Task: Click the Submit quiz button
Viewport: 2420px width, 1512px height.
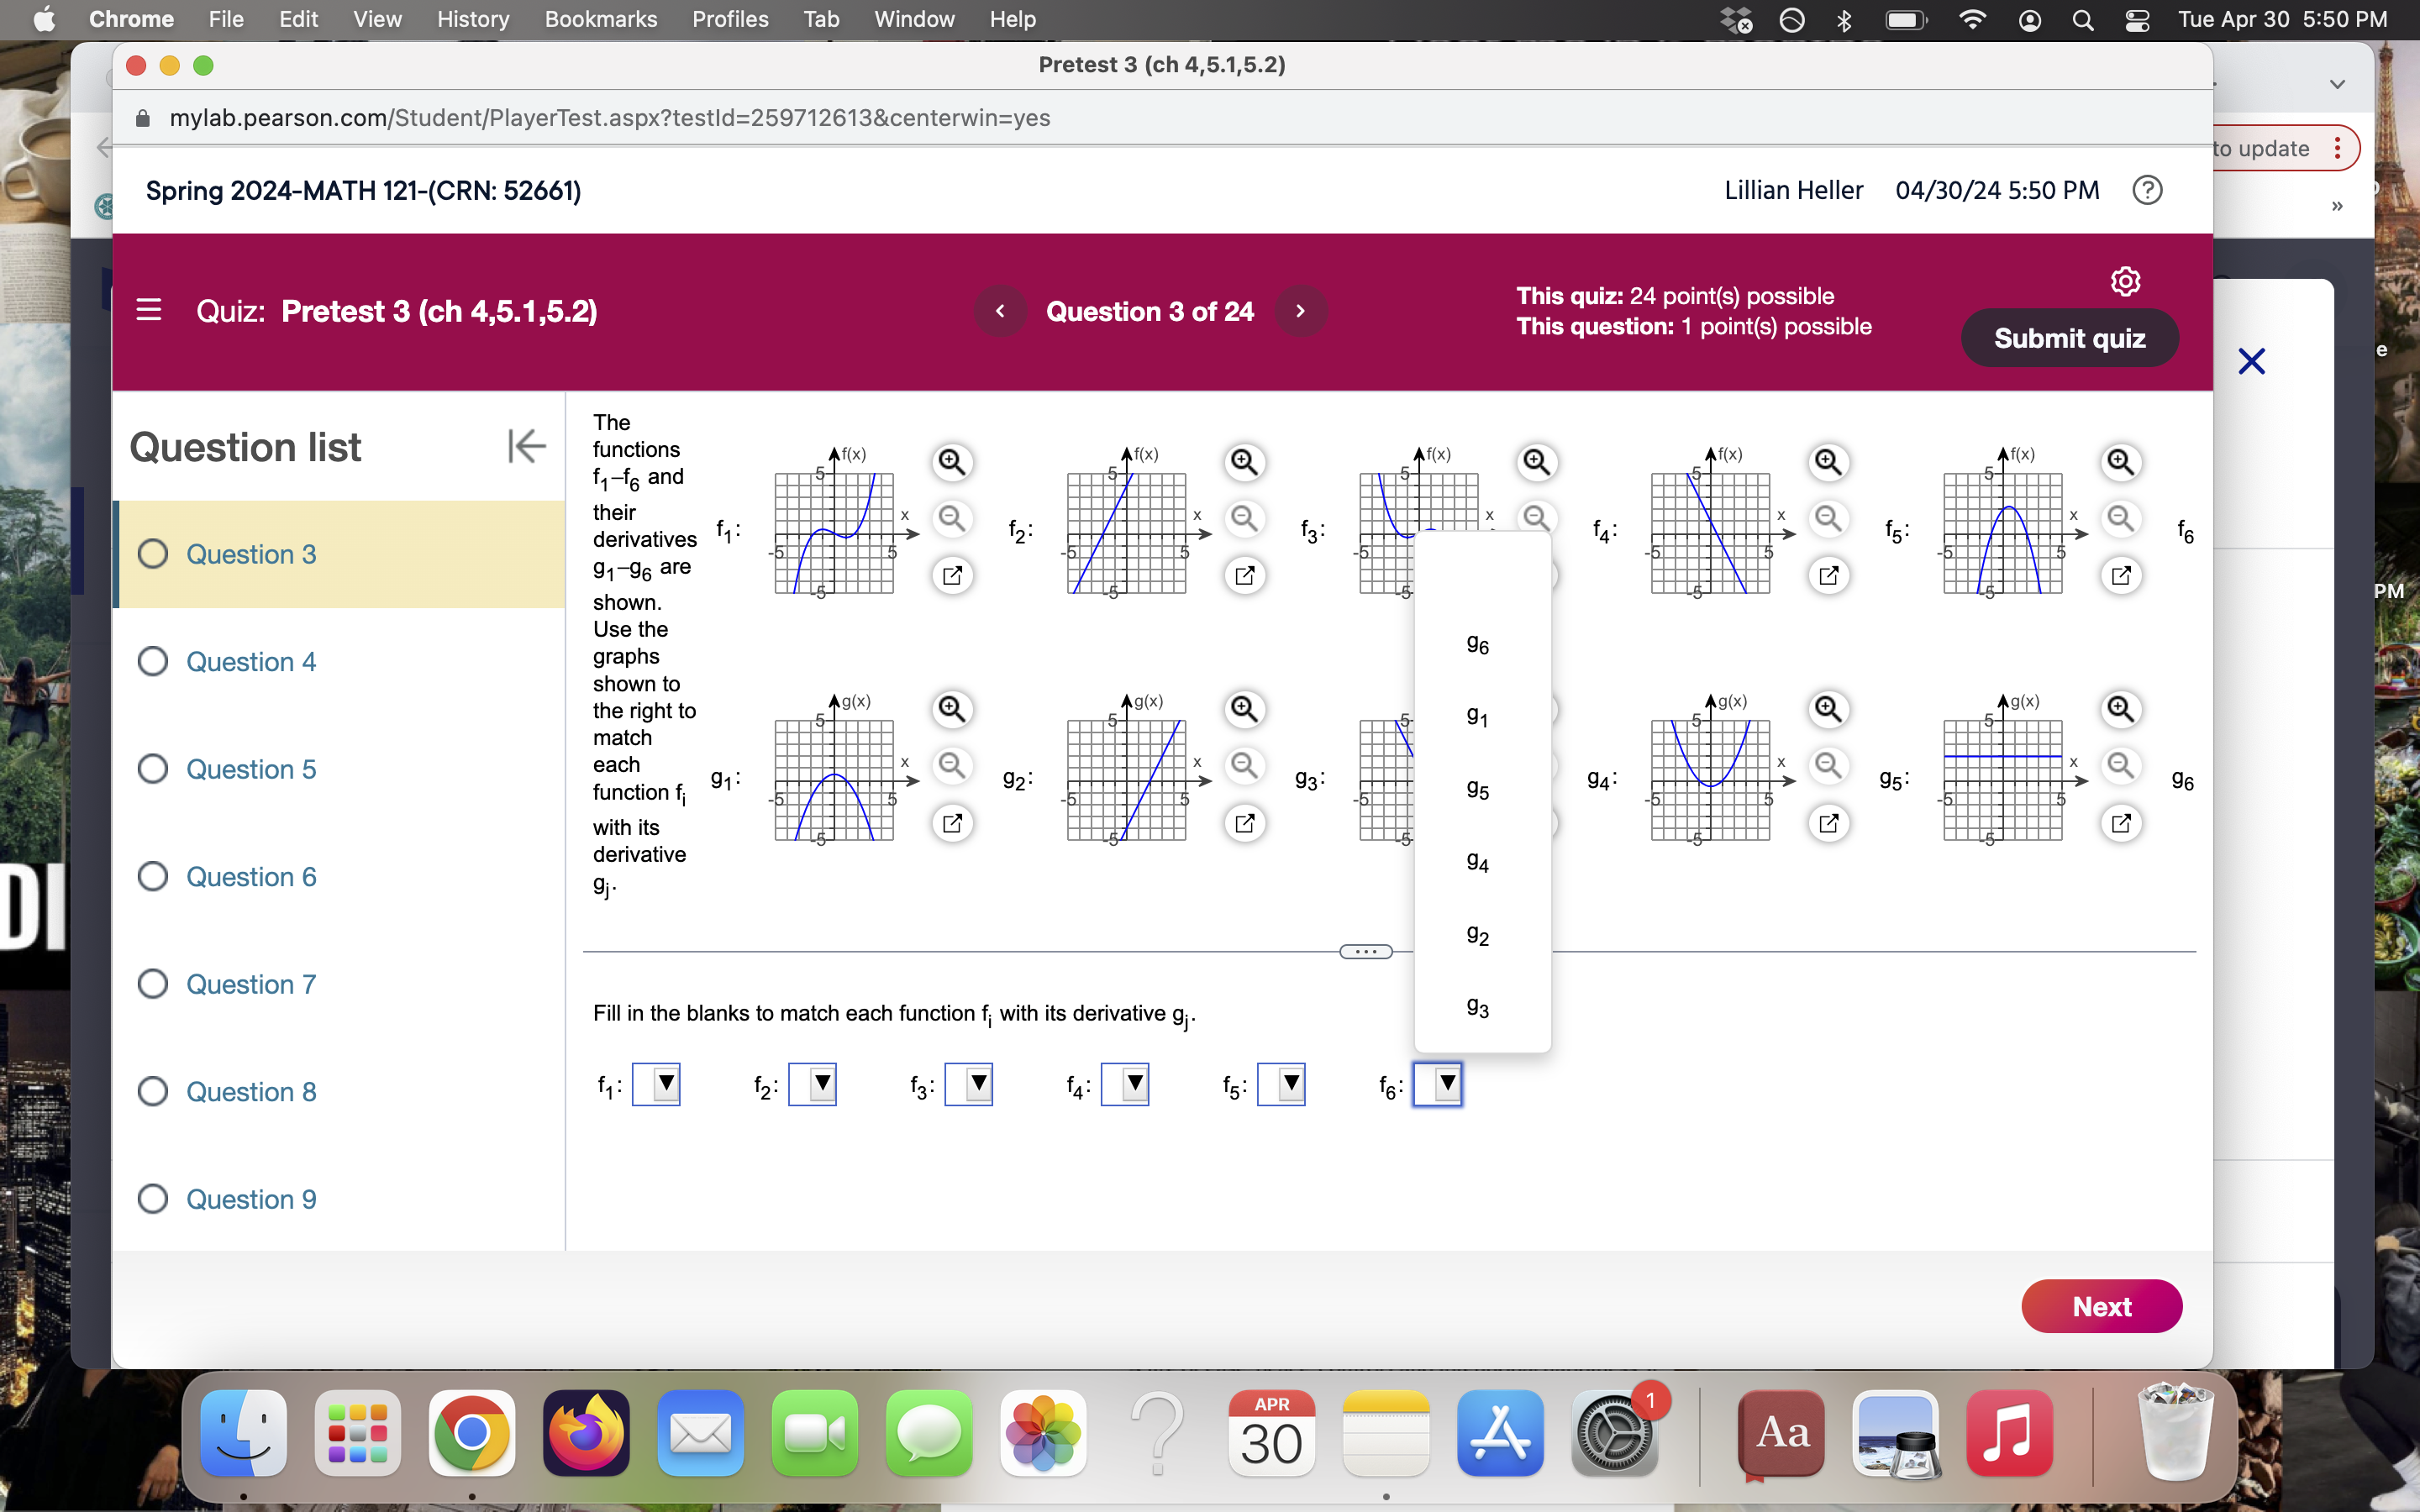Action: [x=2068, y=338]
